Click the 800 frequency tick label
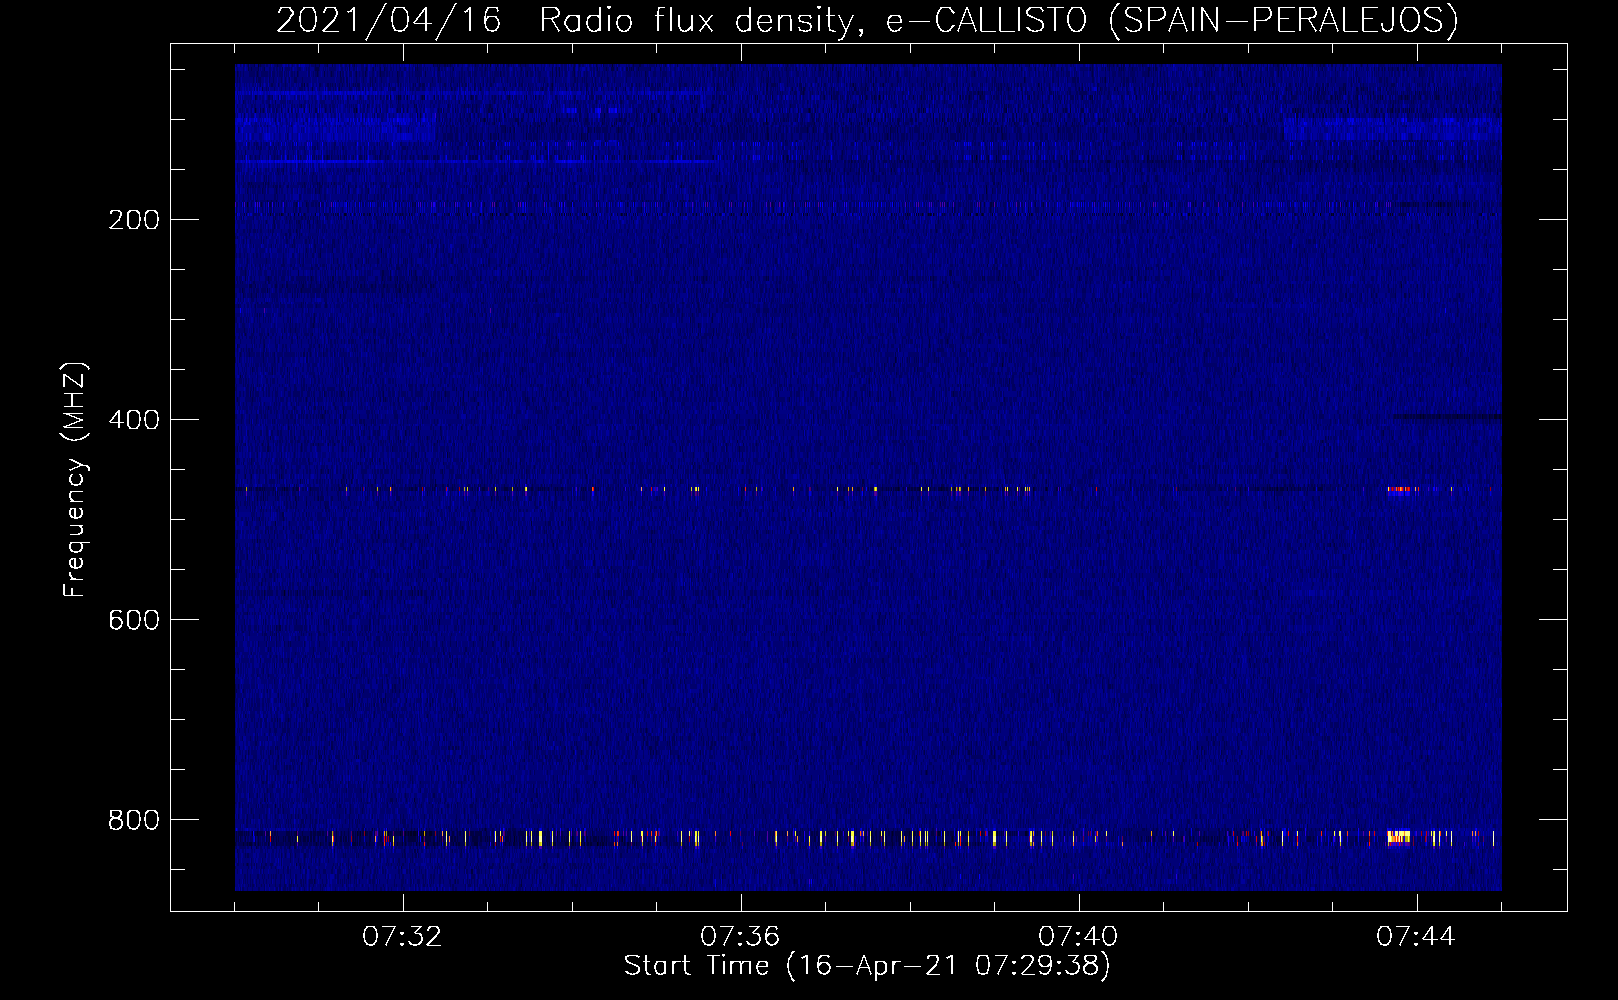Screen dimensions: 1618x1000 pos(133,820)
